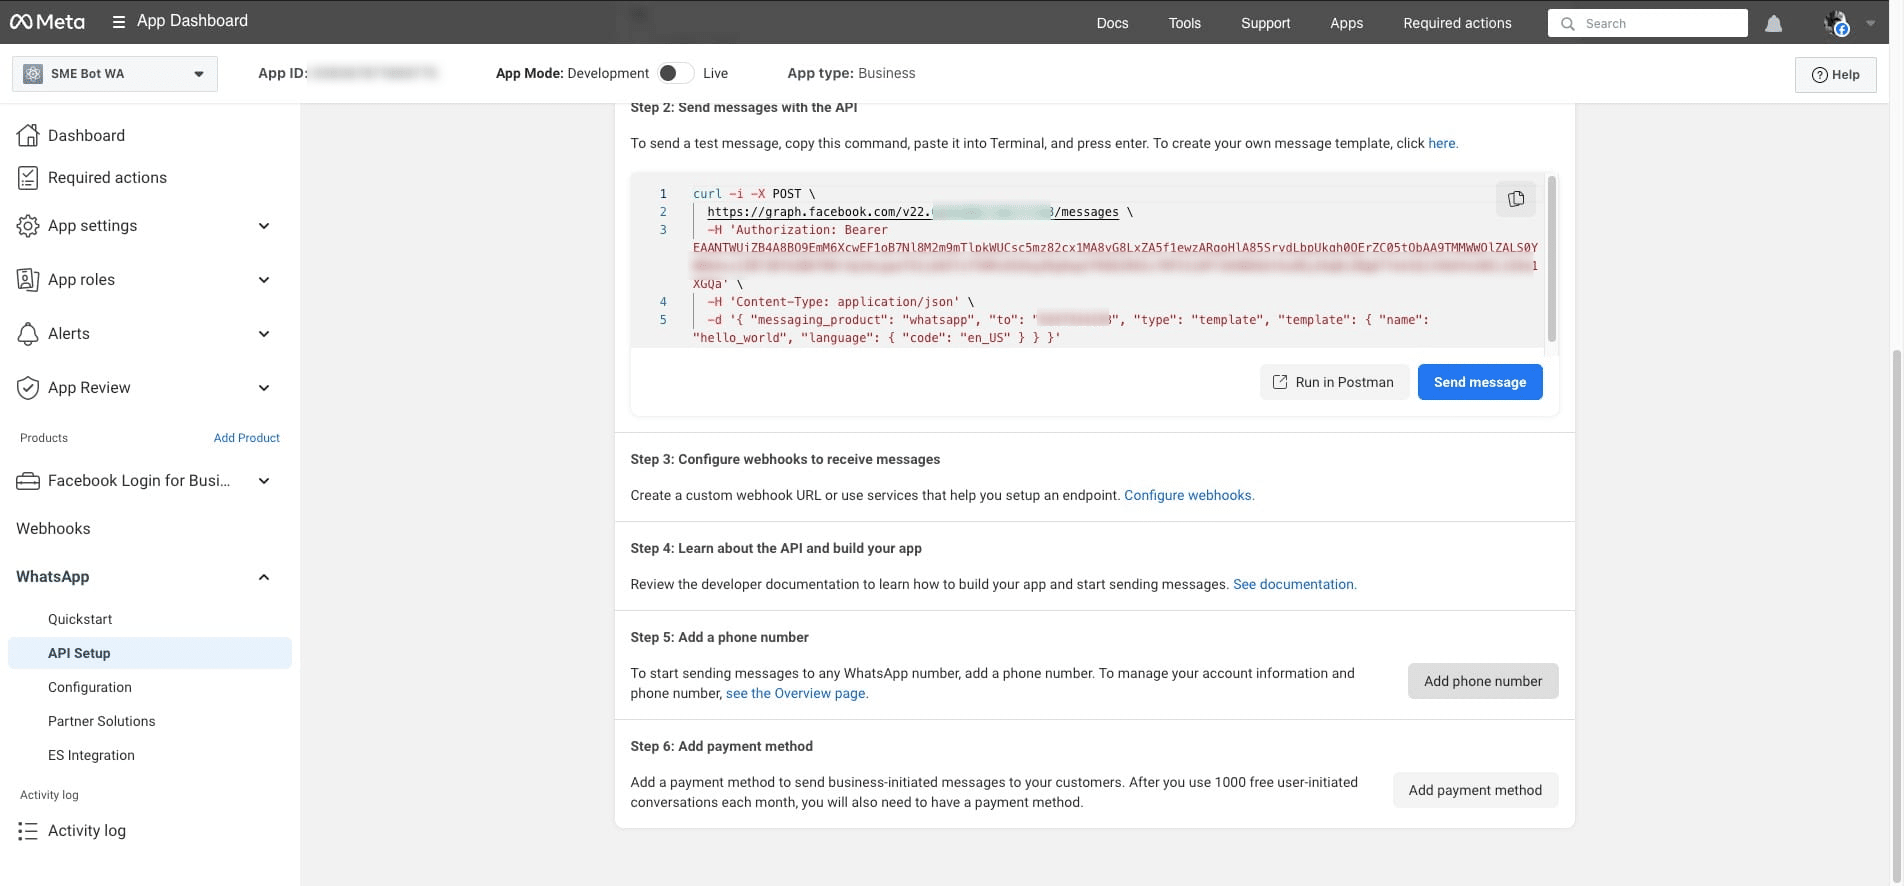Screen dimensions: 1904x886
Task: Click the Required actions checklist icon
Action: [28, 177]
